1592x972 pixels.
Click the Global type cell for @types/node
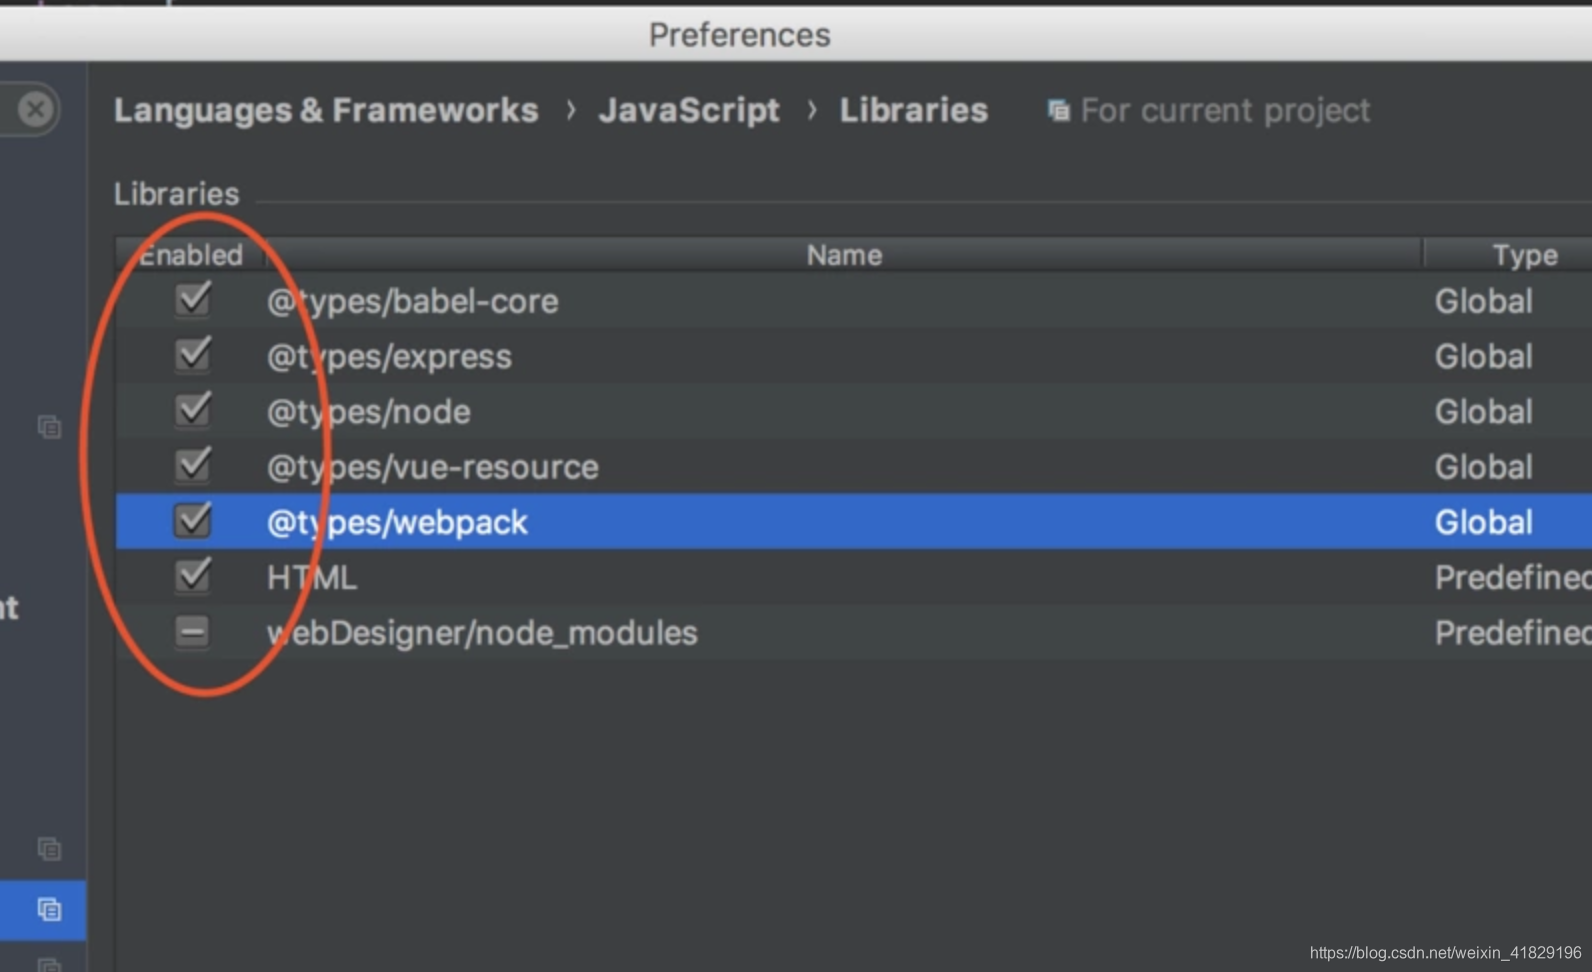pyautogui.click(x=1483, y=412)
